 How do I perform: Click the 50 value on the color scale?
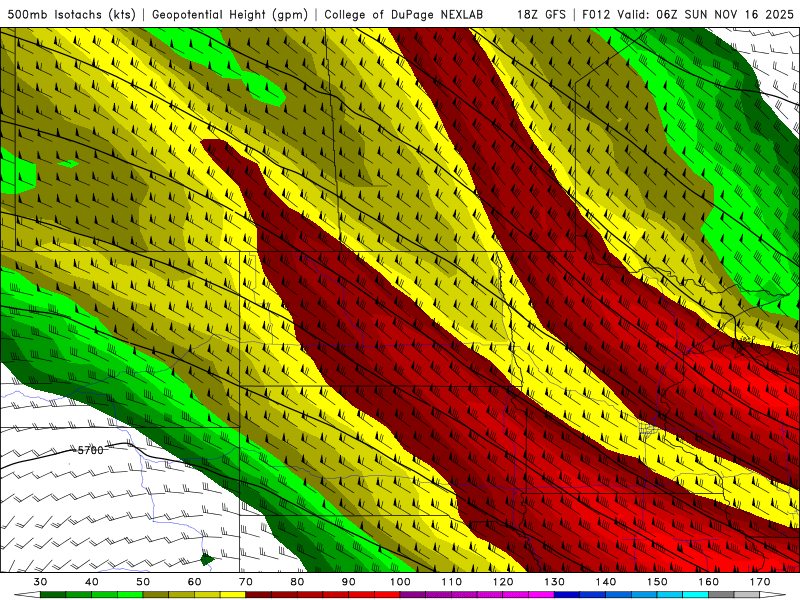143,582
